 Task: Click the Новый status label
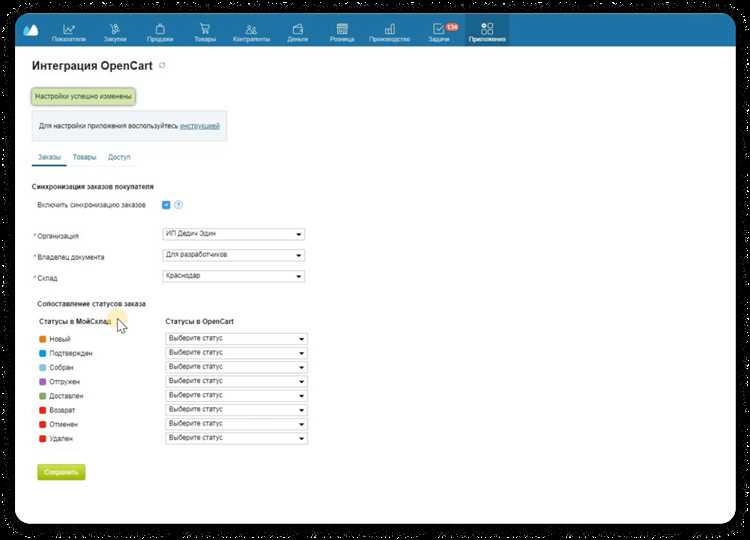(x=60, y=339)
